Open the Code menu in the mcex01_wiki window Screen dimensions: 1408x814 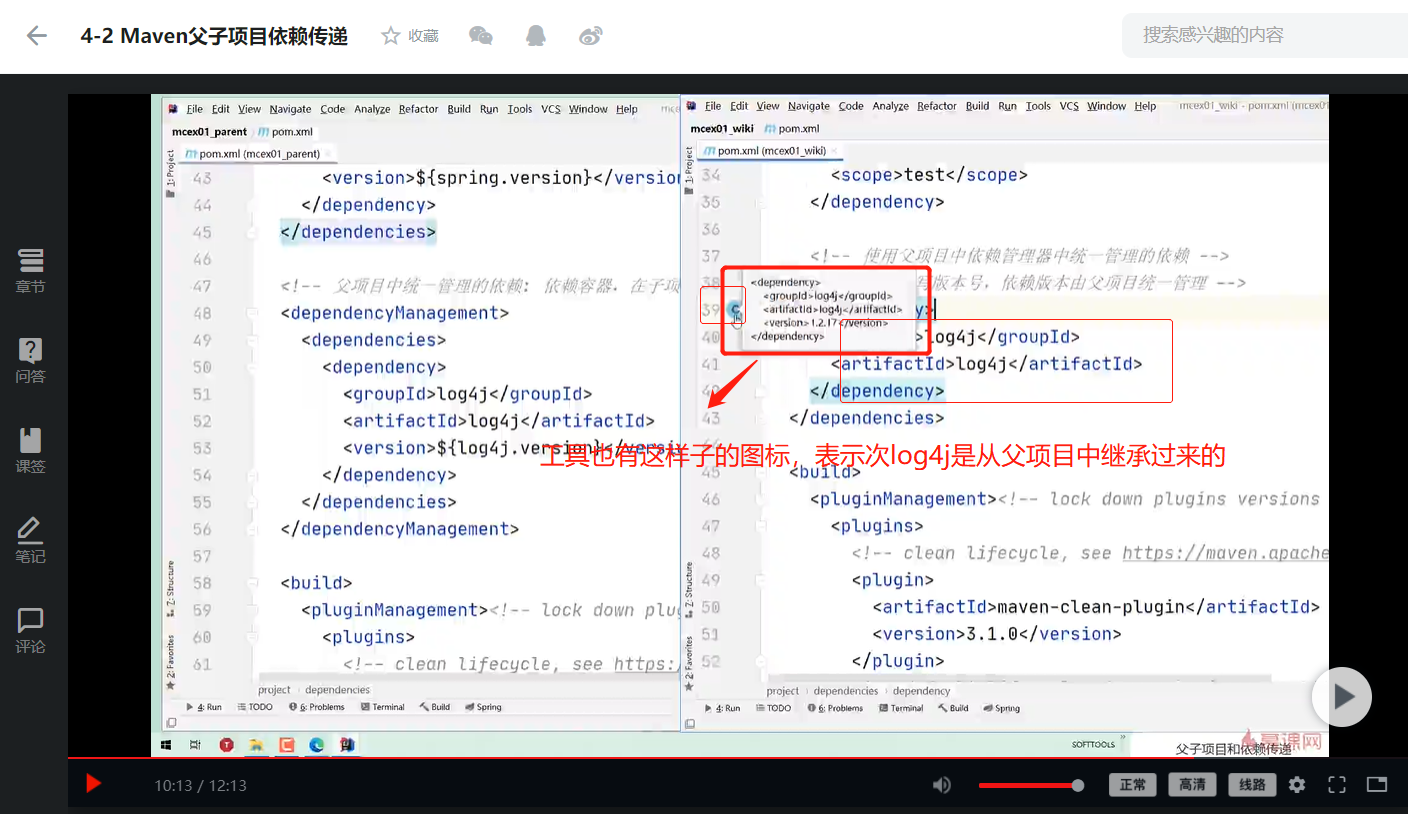tap(851, 106)
